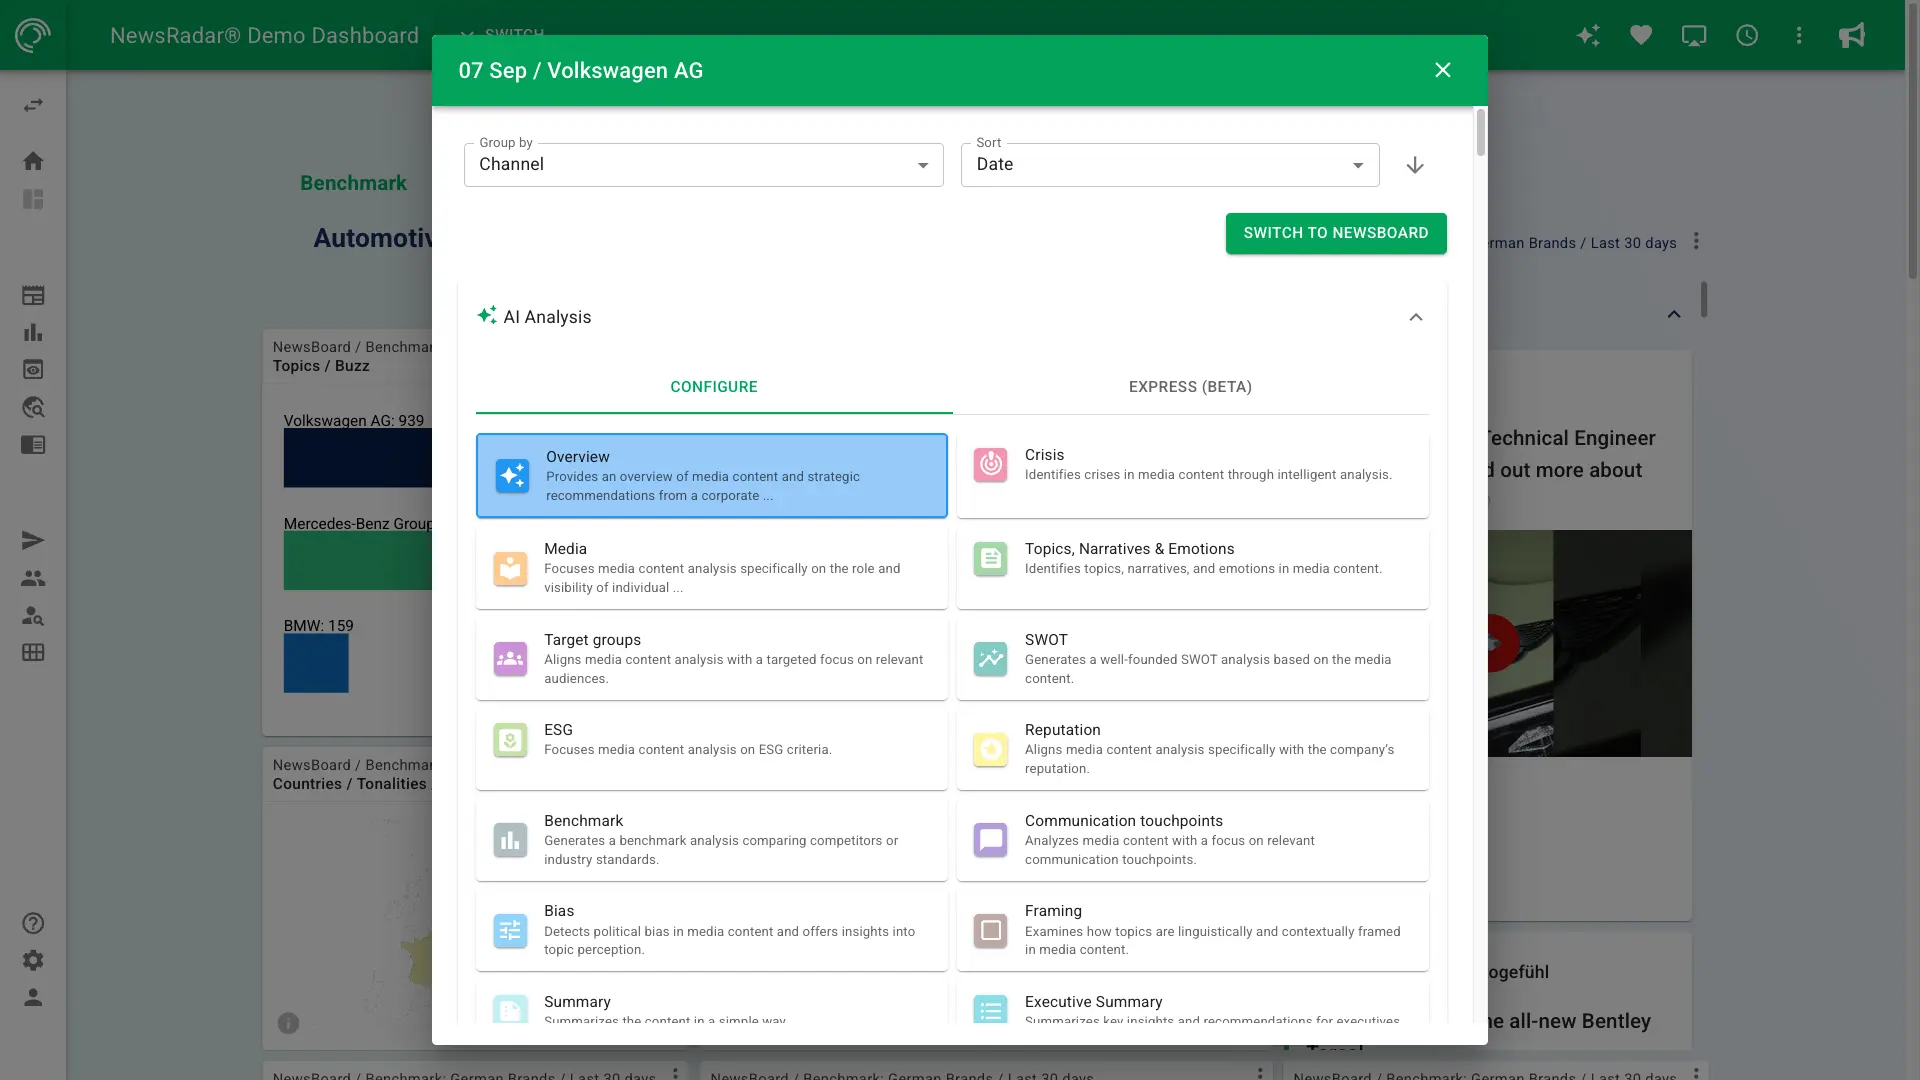Screen dimensions: 1920x1080
Task: Select the Media analysis card
Action: click(712, 567)
